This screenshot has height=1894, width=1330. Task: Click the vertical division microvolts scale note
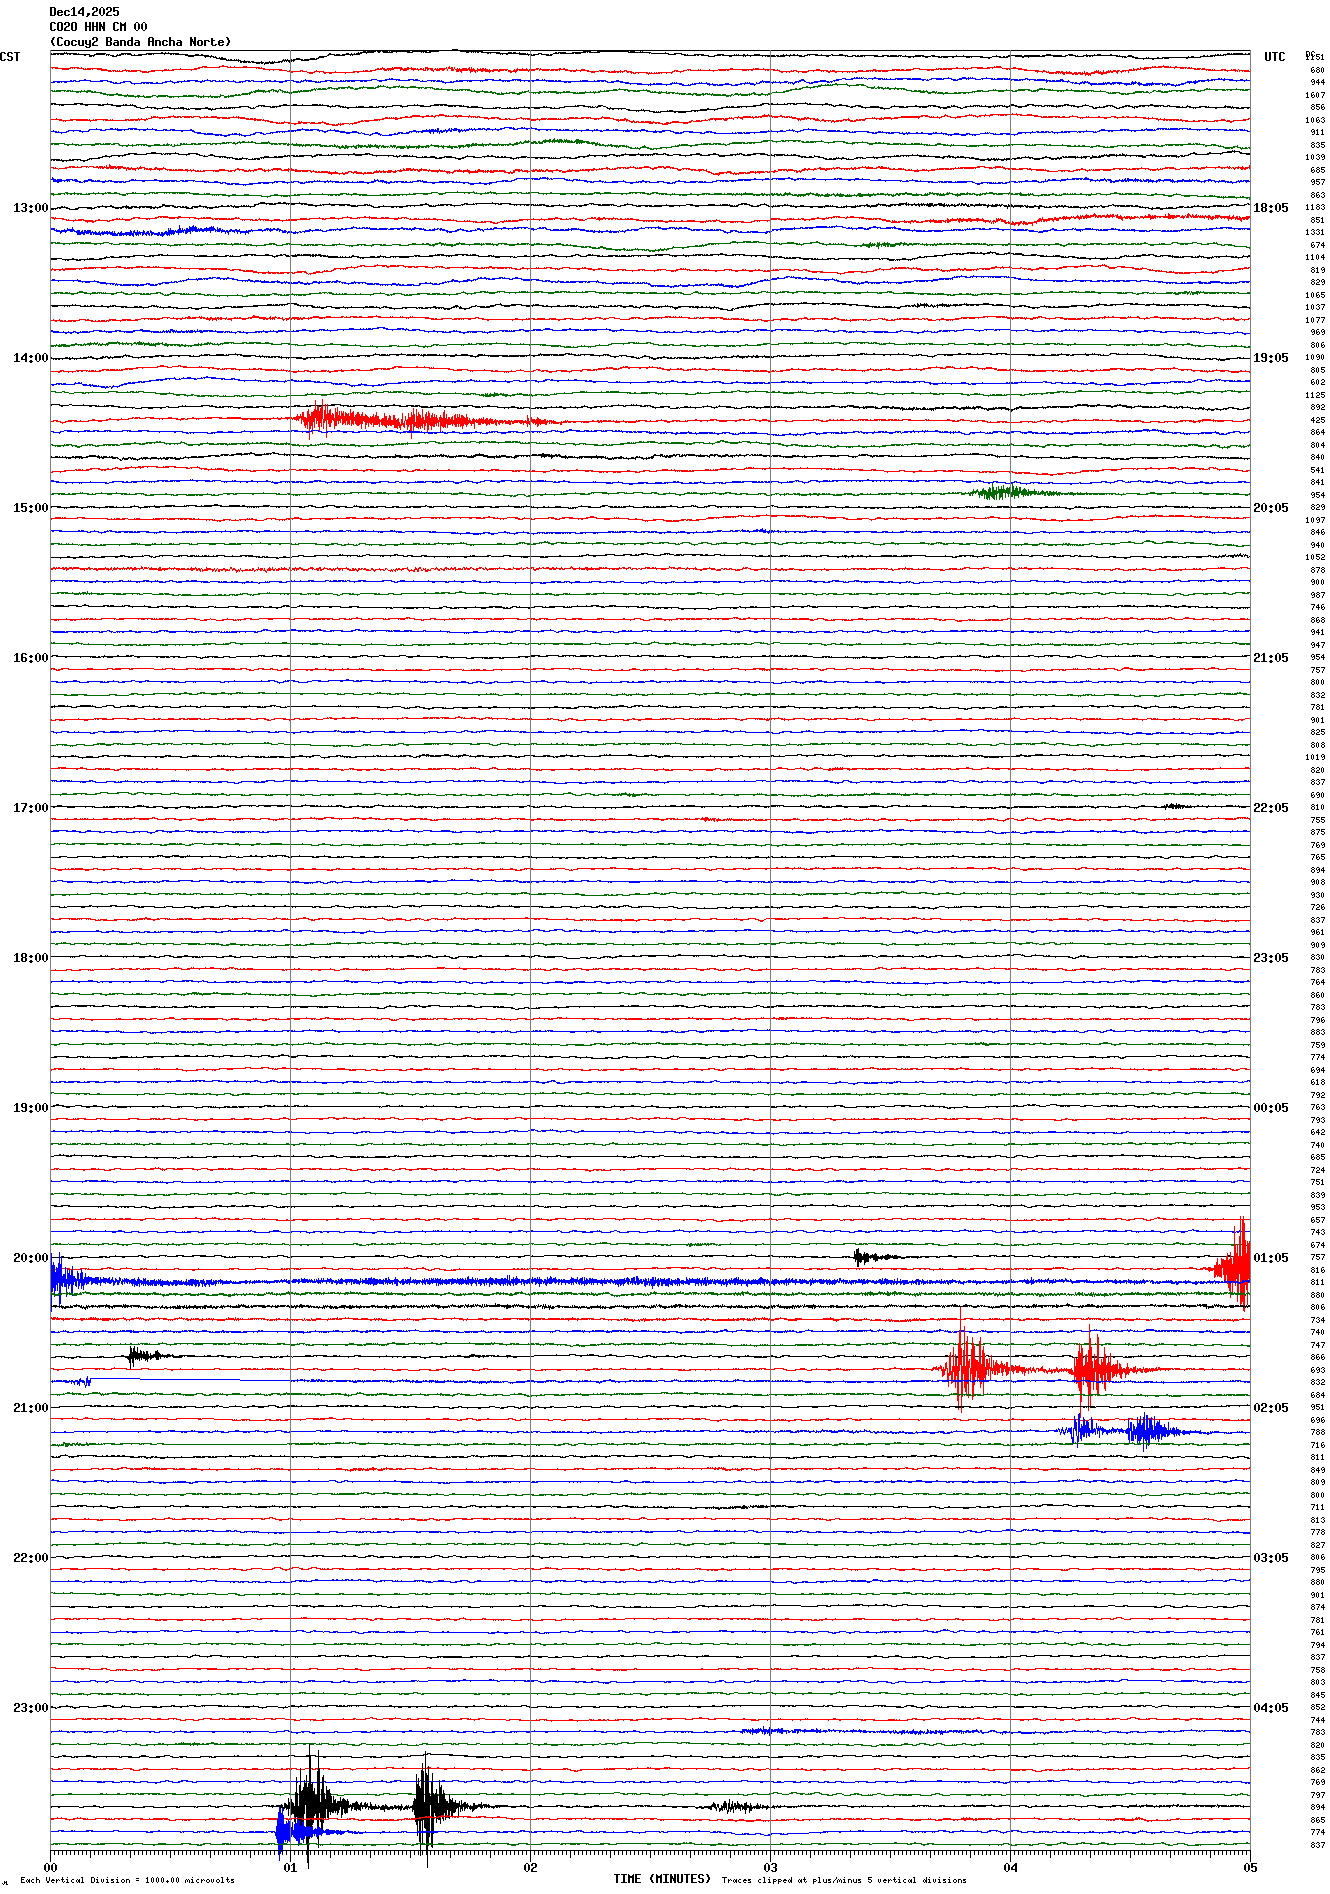click(x=127, y=1880)
